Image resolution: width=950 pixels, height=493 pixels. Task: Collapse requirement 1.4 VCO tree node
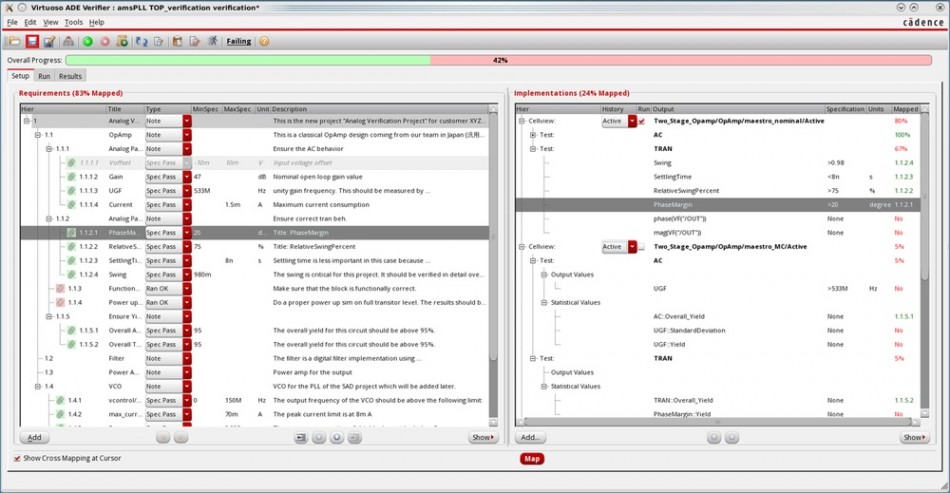click(x=38, y=386)
